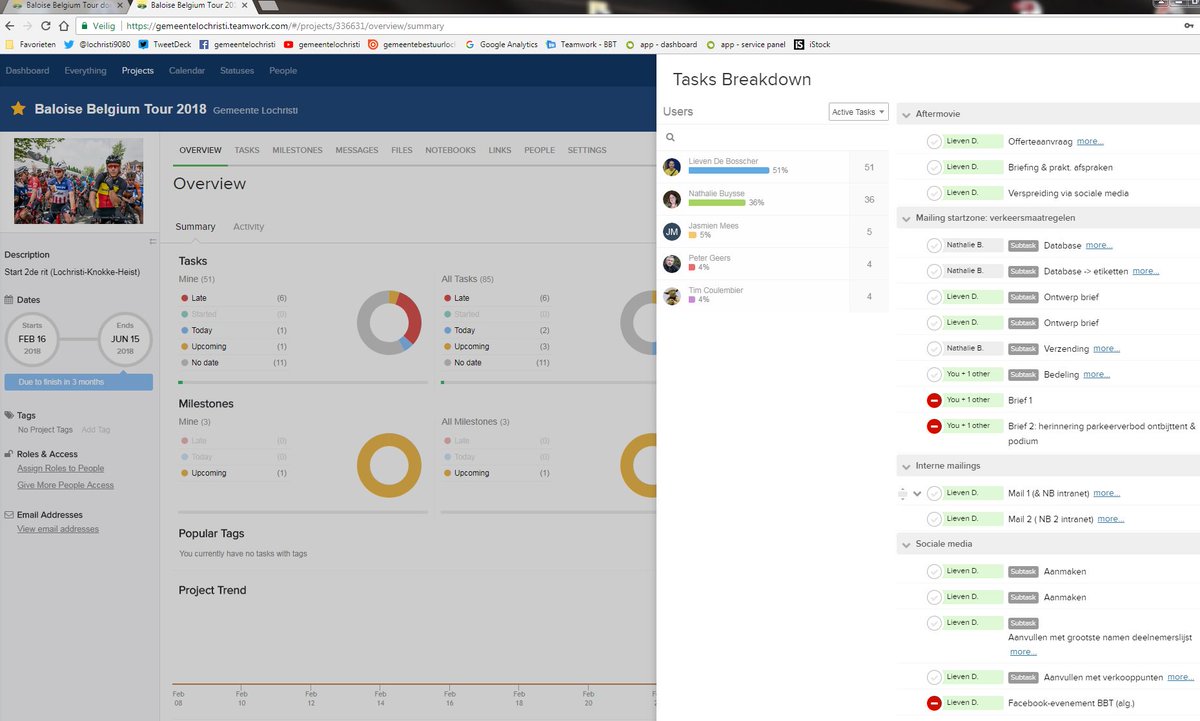The height and width of the screenshot is (721, 1200).
Task: Open the Active Tasks dropdown
Action: pos(859,112)
